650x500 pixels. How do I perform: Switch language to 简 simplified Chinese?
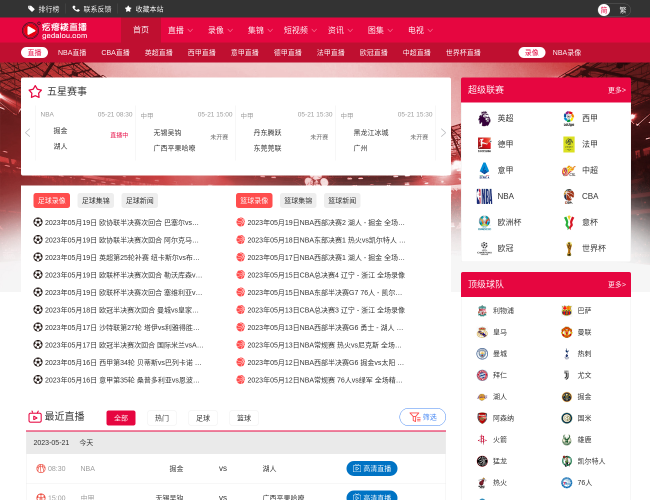[x=604, y=10]
